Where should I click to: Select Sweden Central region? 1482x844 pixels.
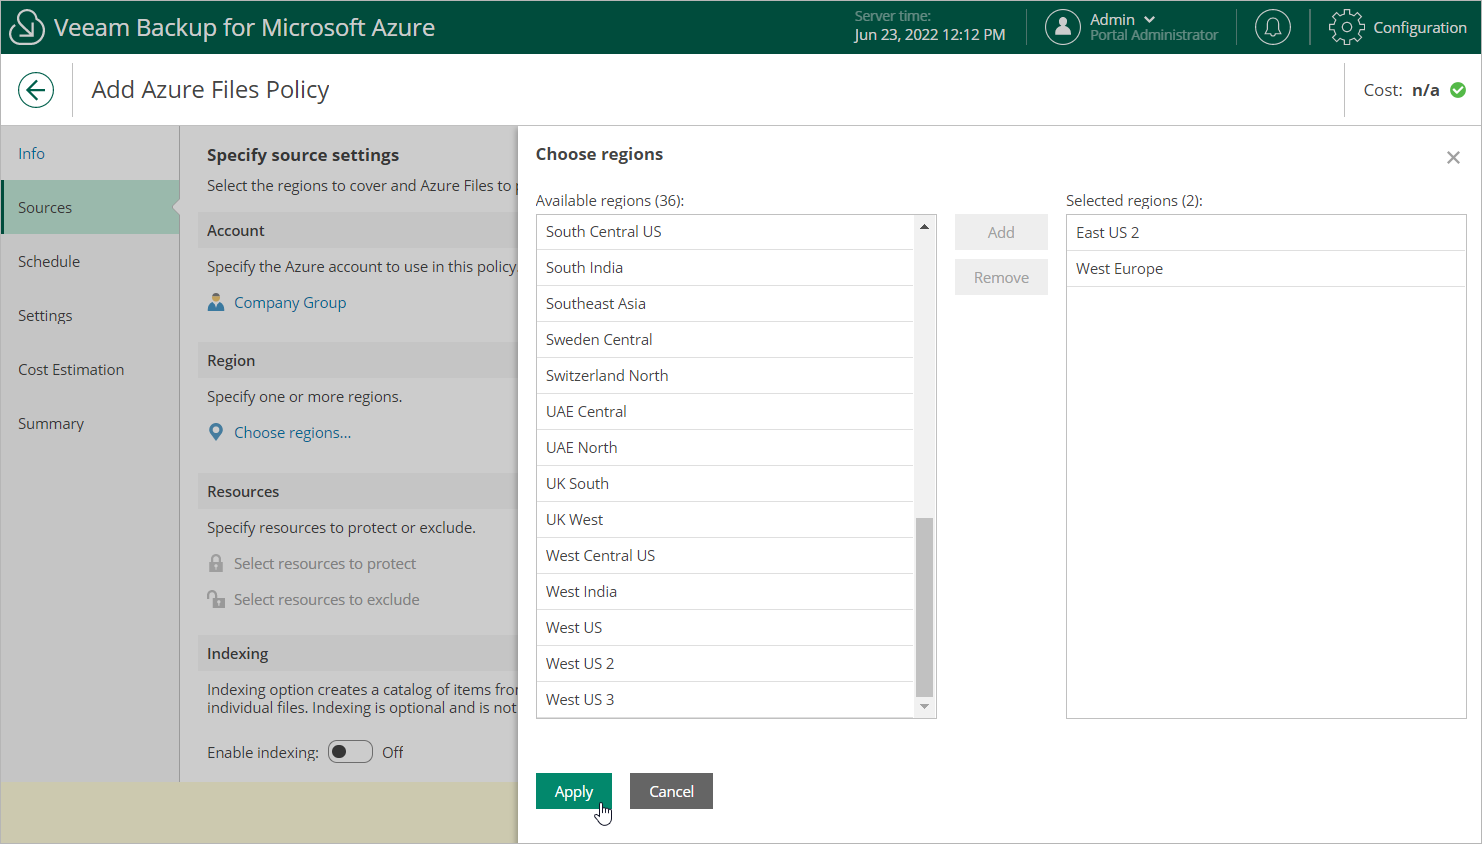point(725,339)
